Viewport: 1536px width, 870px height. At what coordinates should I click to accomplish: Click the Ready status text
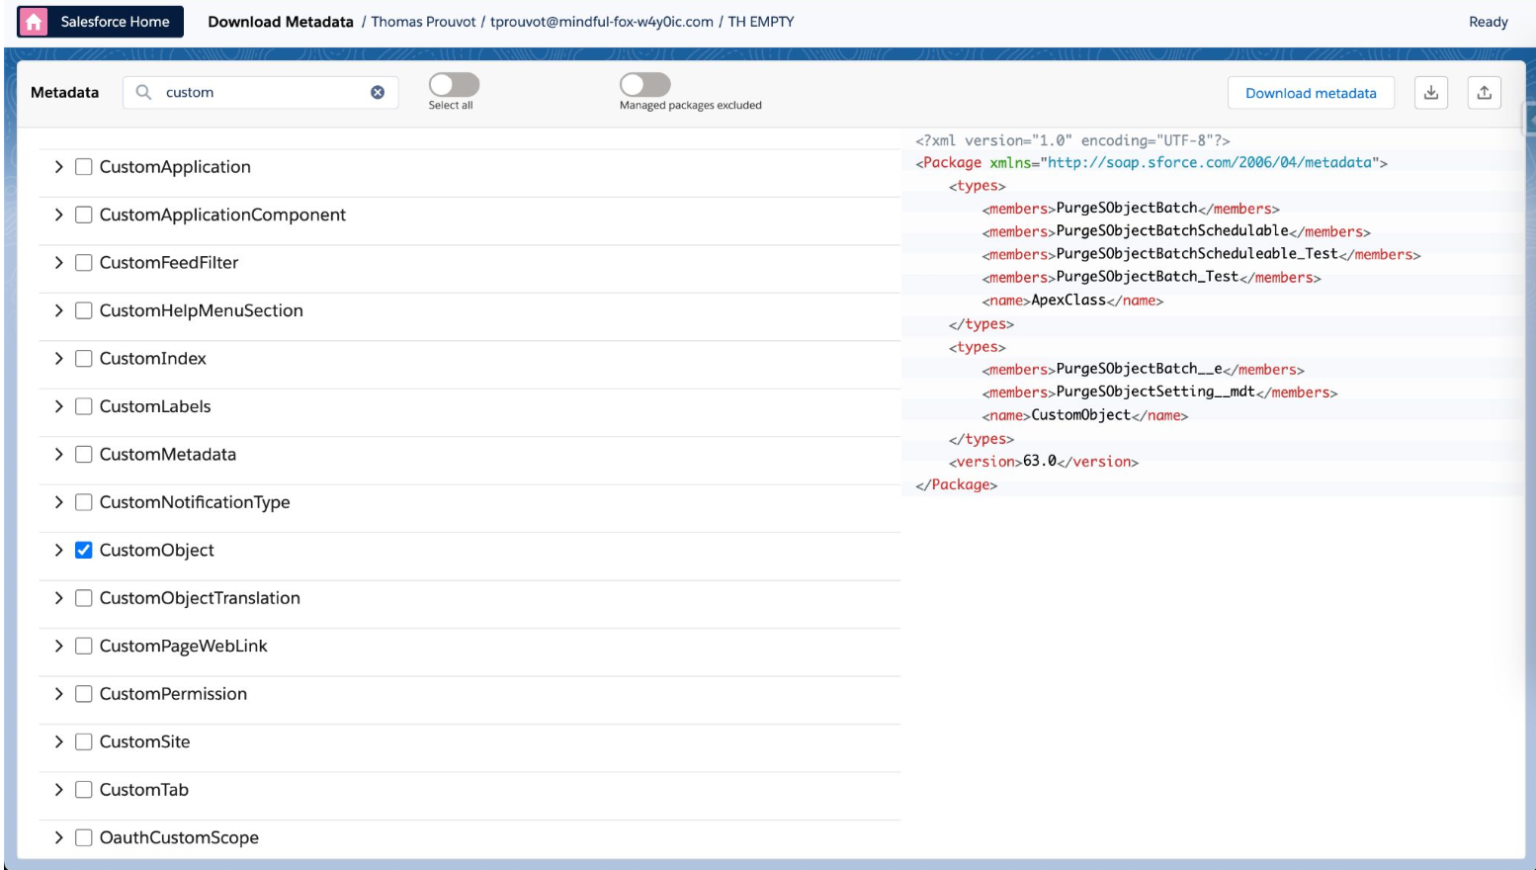[1488, 22]
